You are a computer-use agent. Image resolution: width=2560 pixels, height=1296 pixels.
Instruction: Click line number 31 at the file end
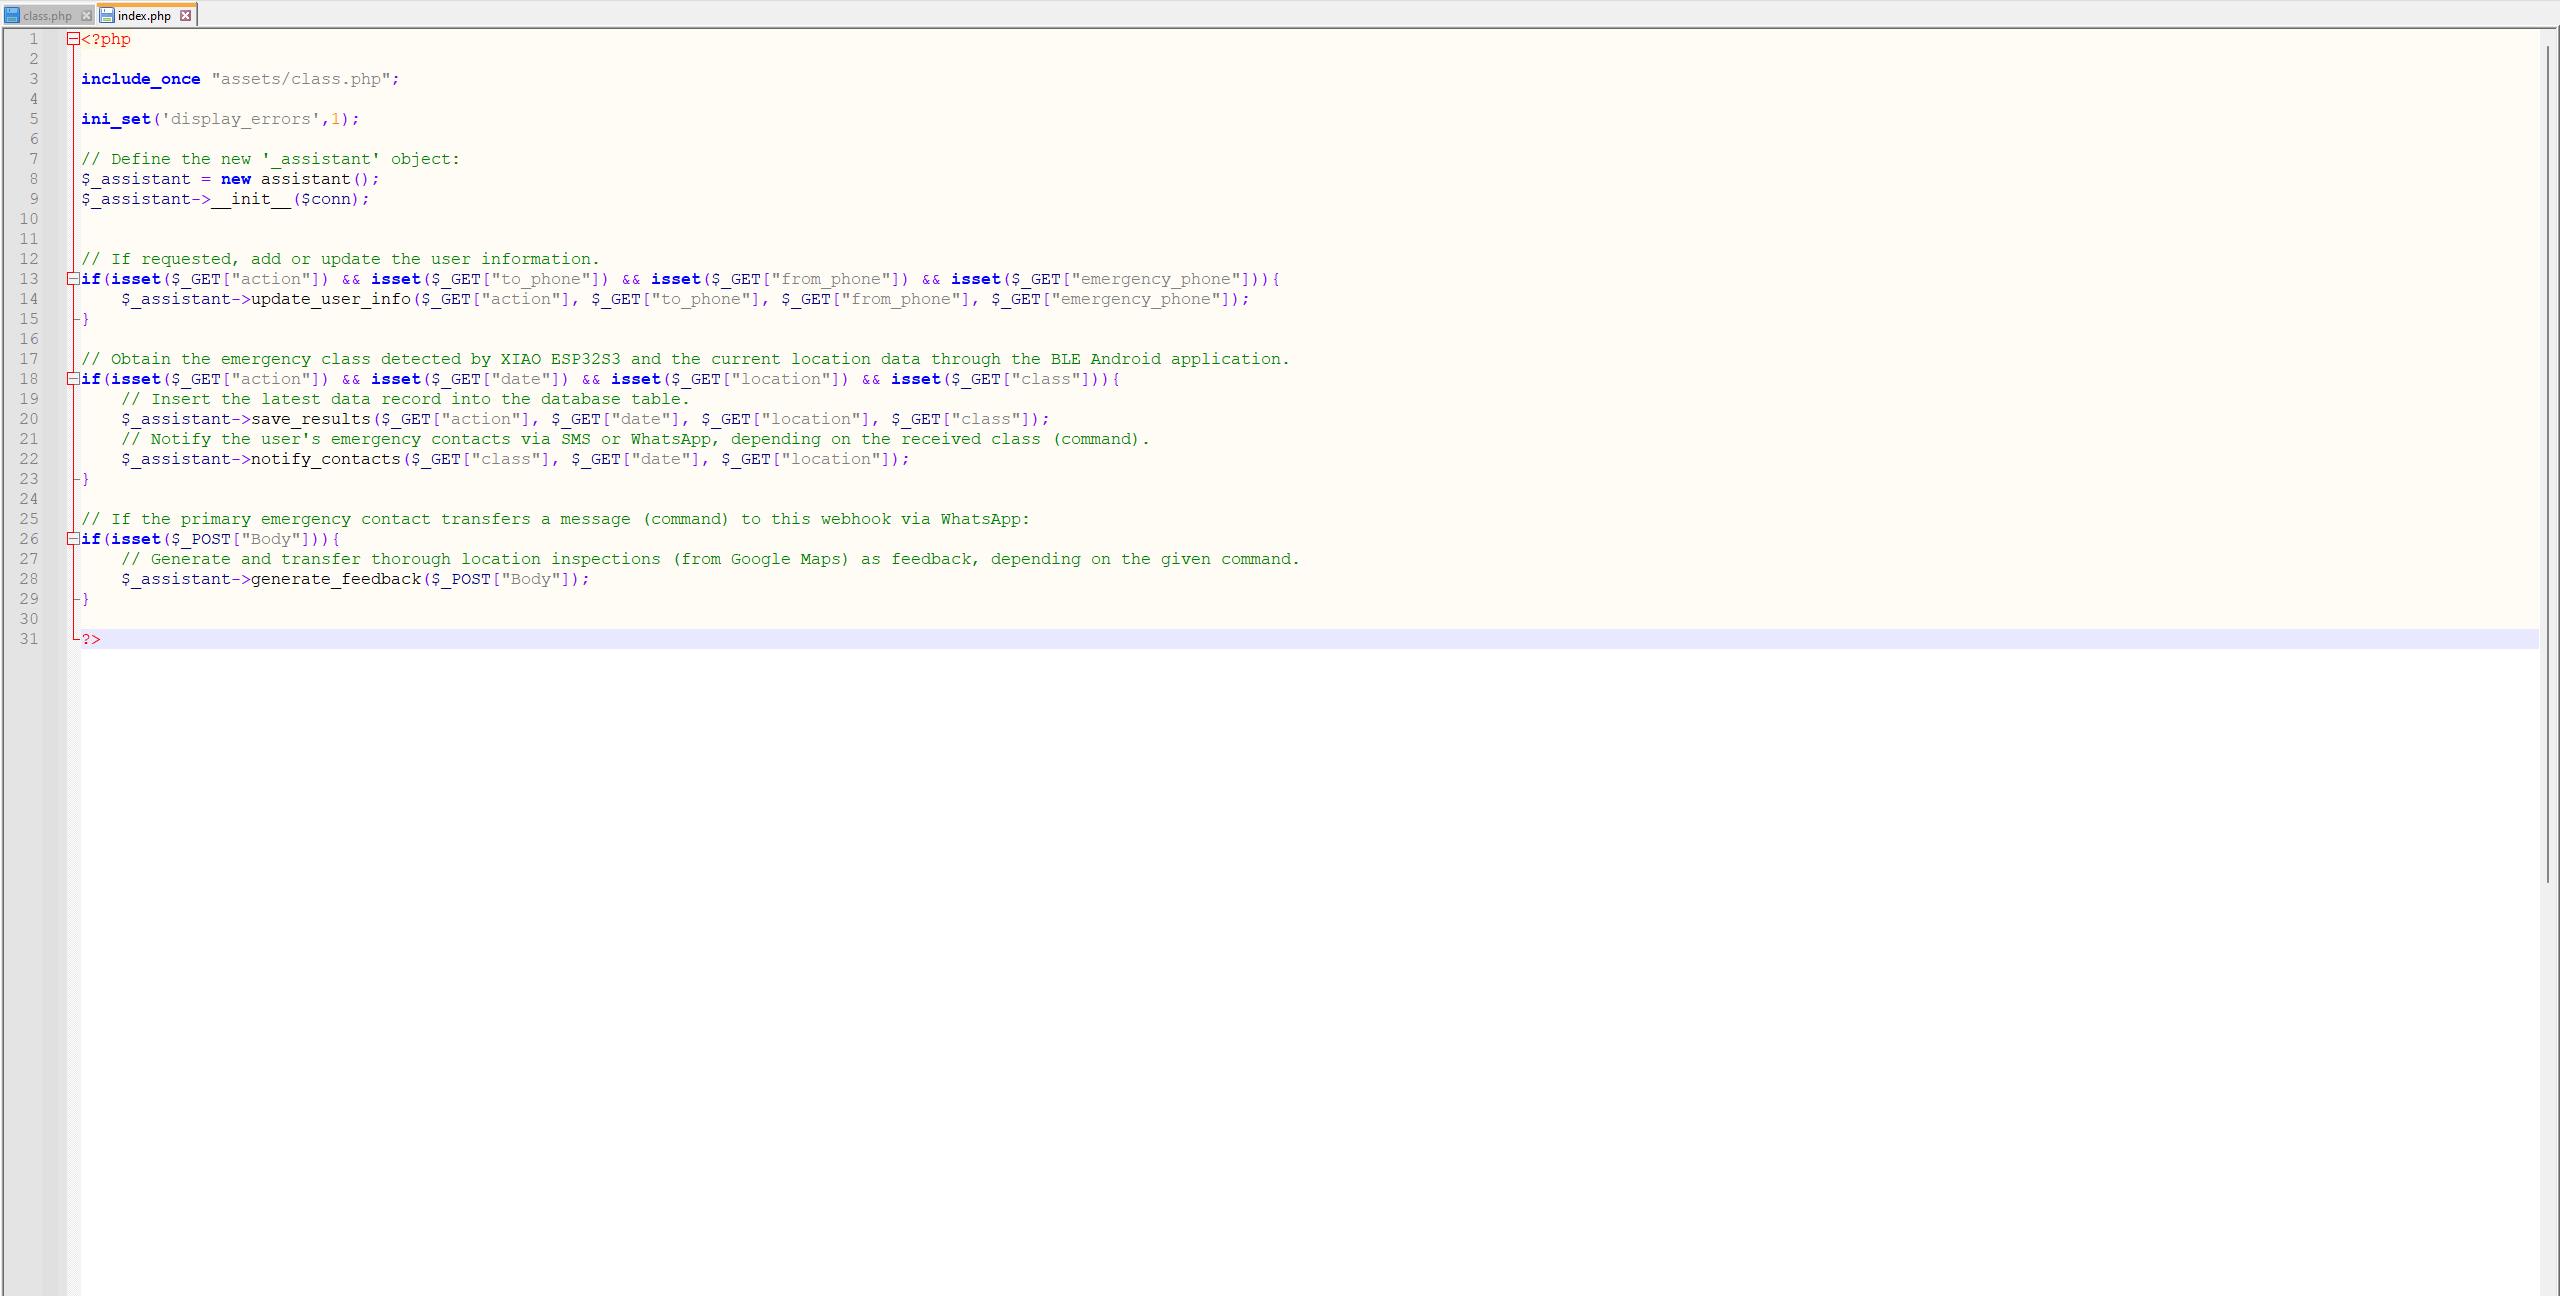(x=29, y=638)
